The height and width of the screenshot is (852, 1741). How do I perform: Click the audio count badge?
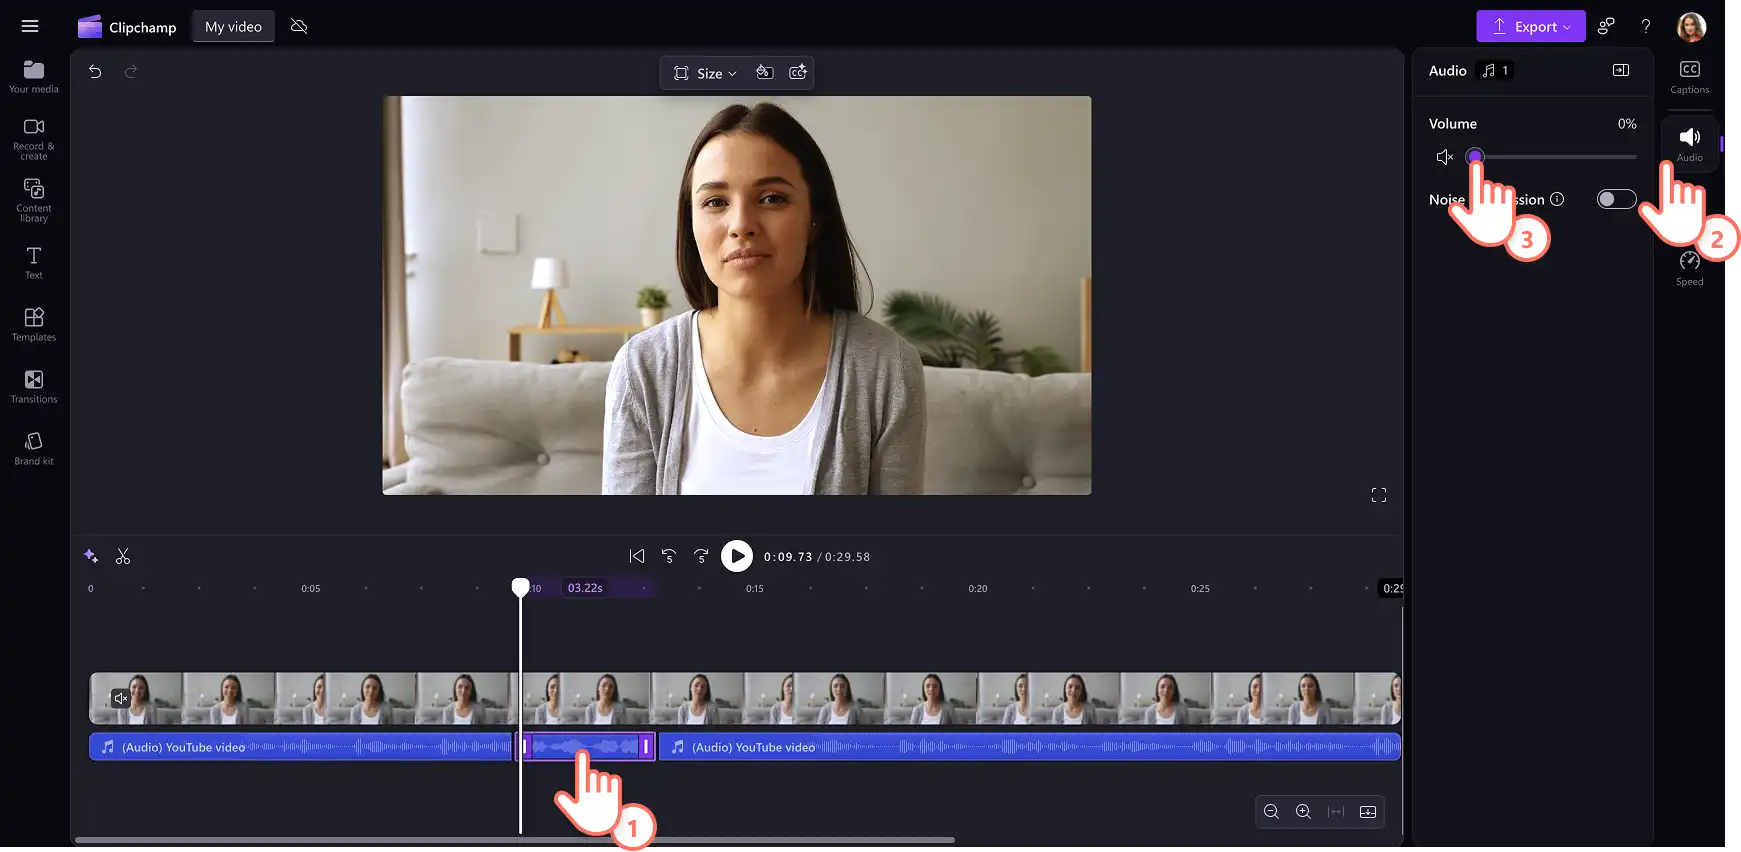click(1495, 70)
